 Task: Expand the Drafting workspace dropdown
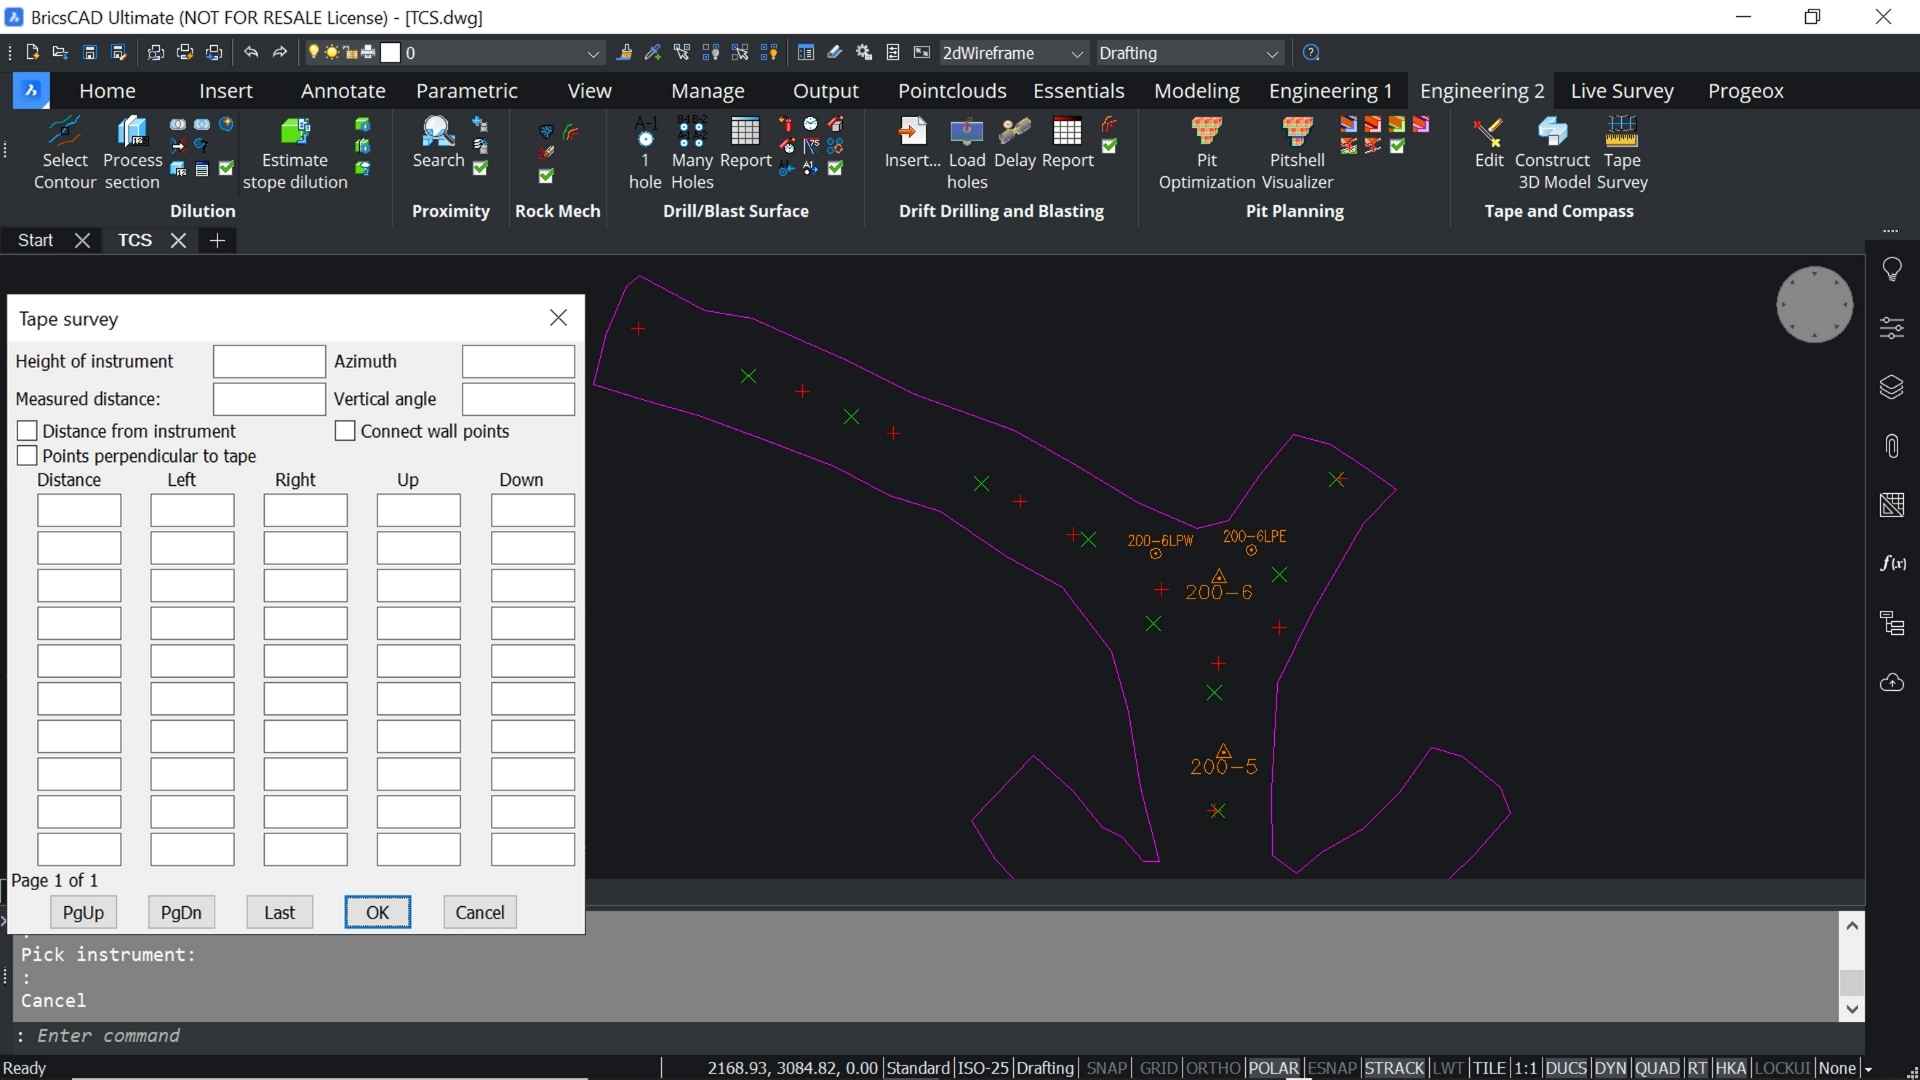click(x=1271, y=53)
